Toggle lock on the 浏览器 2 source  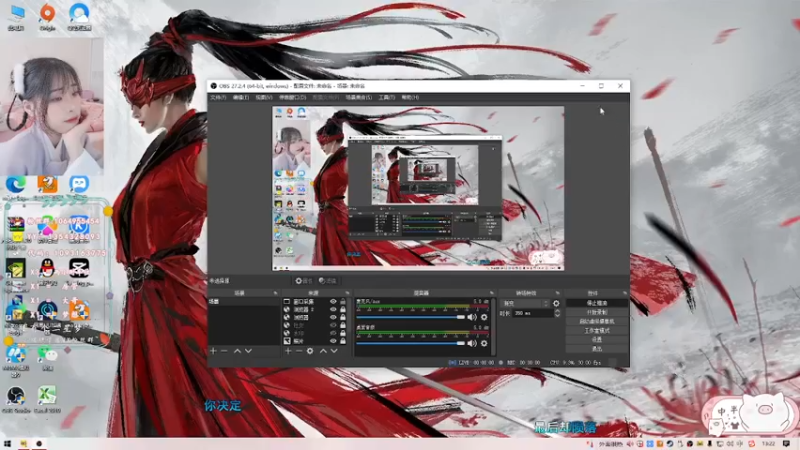(343, 310)
